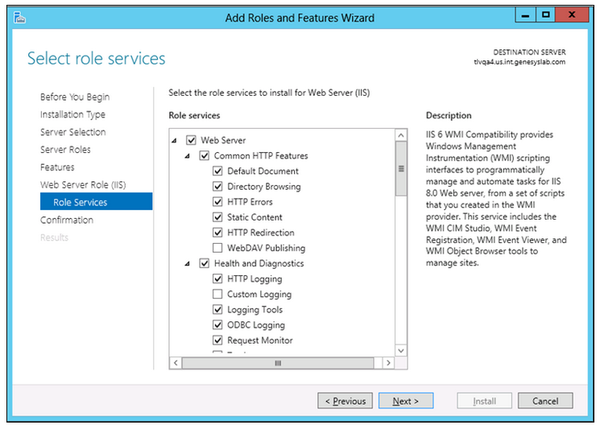Image resolution: width=600 pixels, height=429 pixels.
Task: Close the wizard window
Action: coord(572,15)
